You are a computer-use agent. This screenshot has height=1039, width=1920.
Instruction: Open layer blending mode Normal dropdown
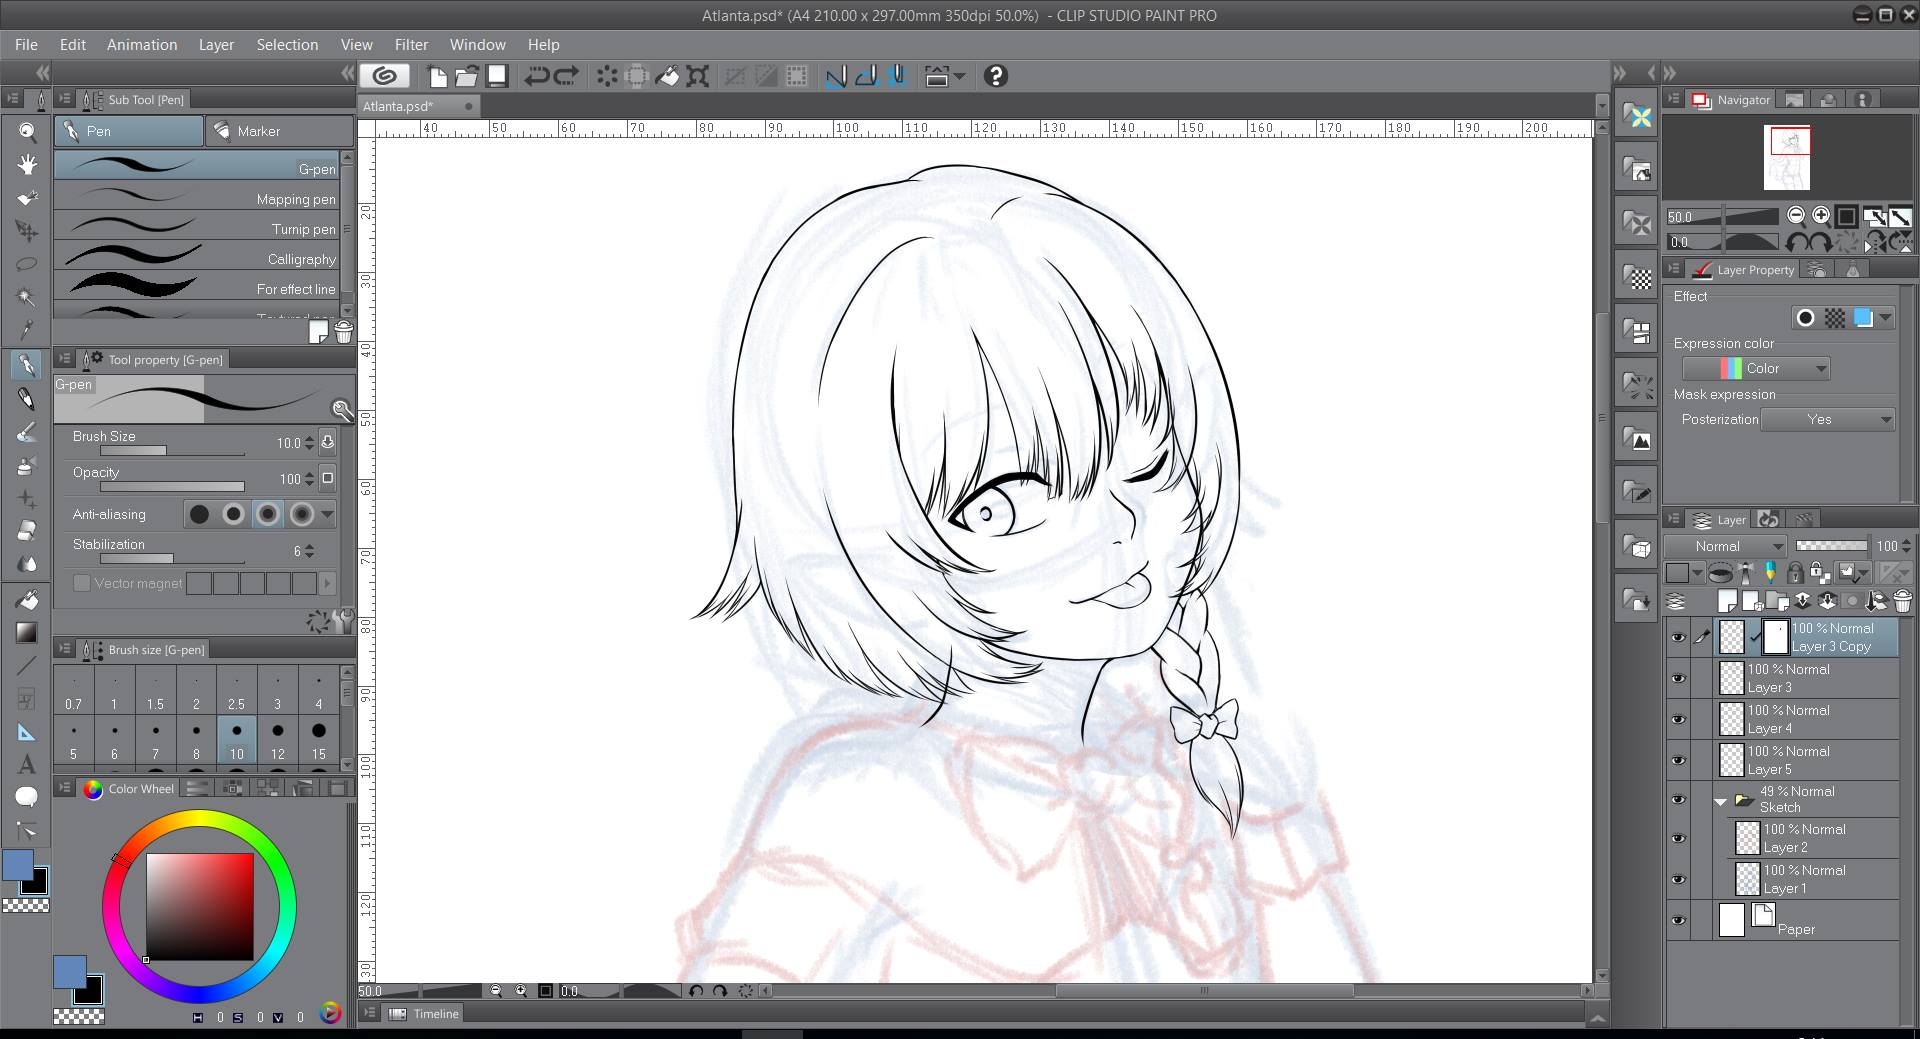(x=1726, y=546)
